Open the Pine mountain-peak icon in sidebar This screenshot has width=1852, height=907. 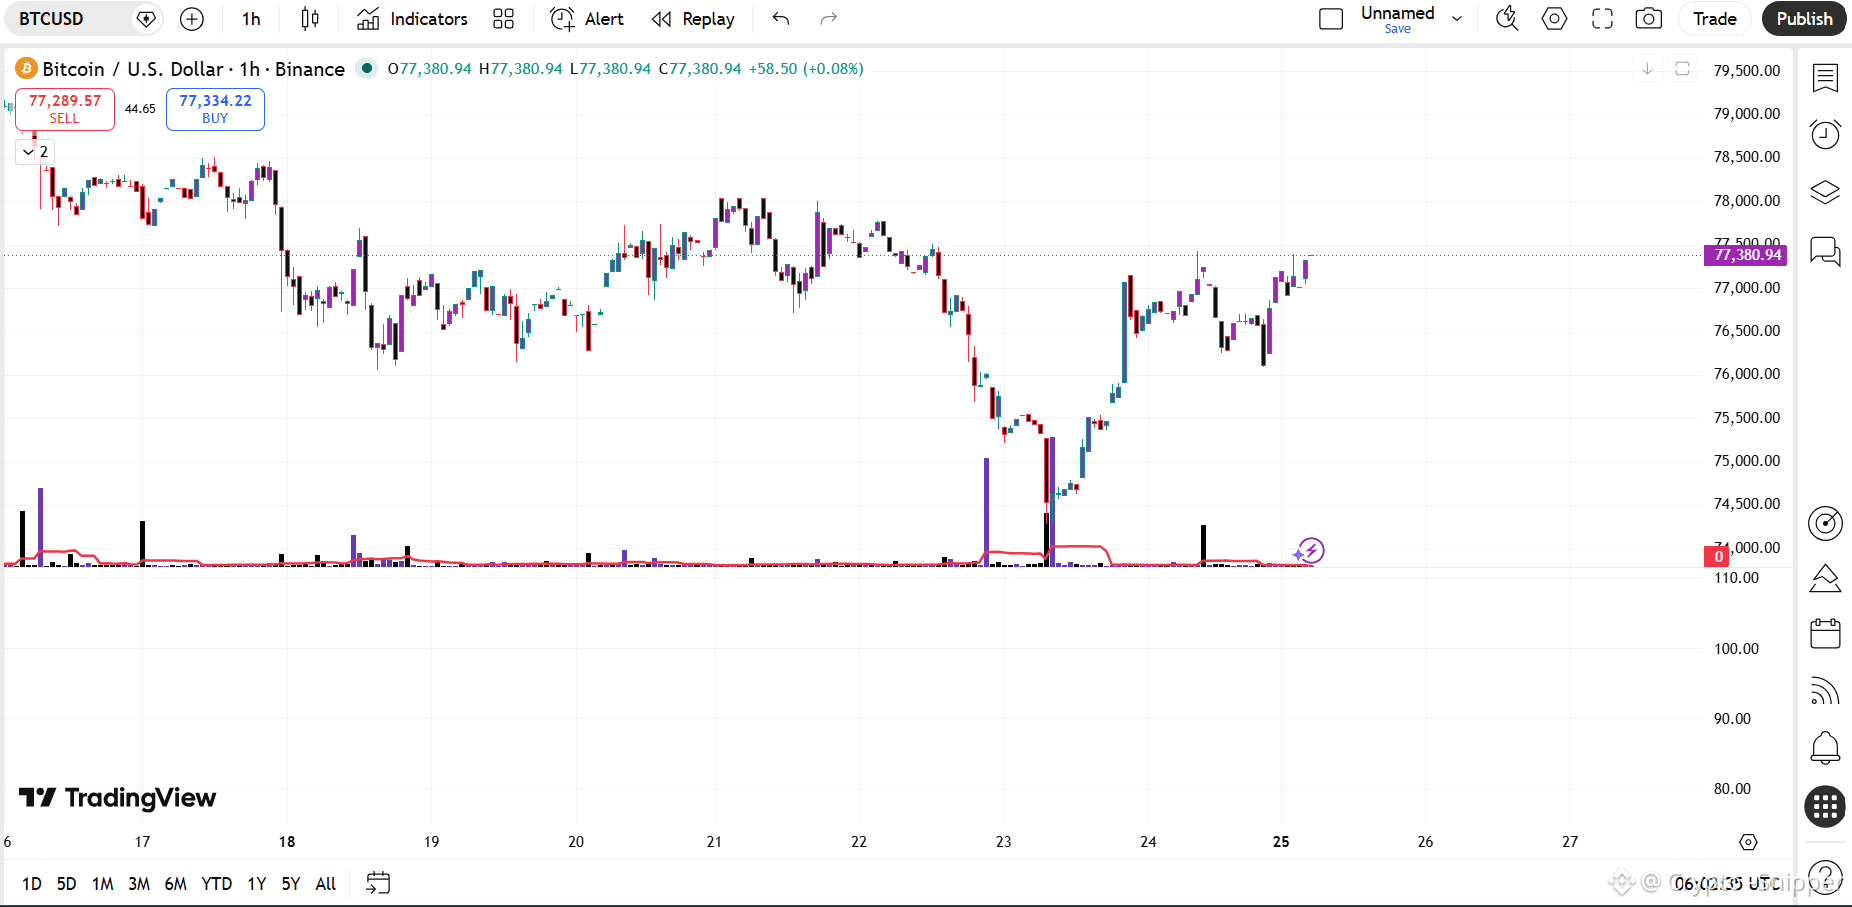coord(1825,578)
